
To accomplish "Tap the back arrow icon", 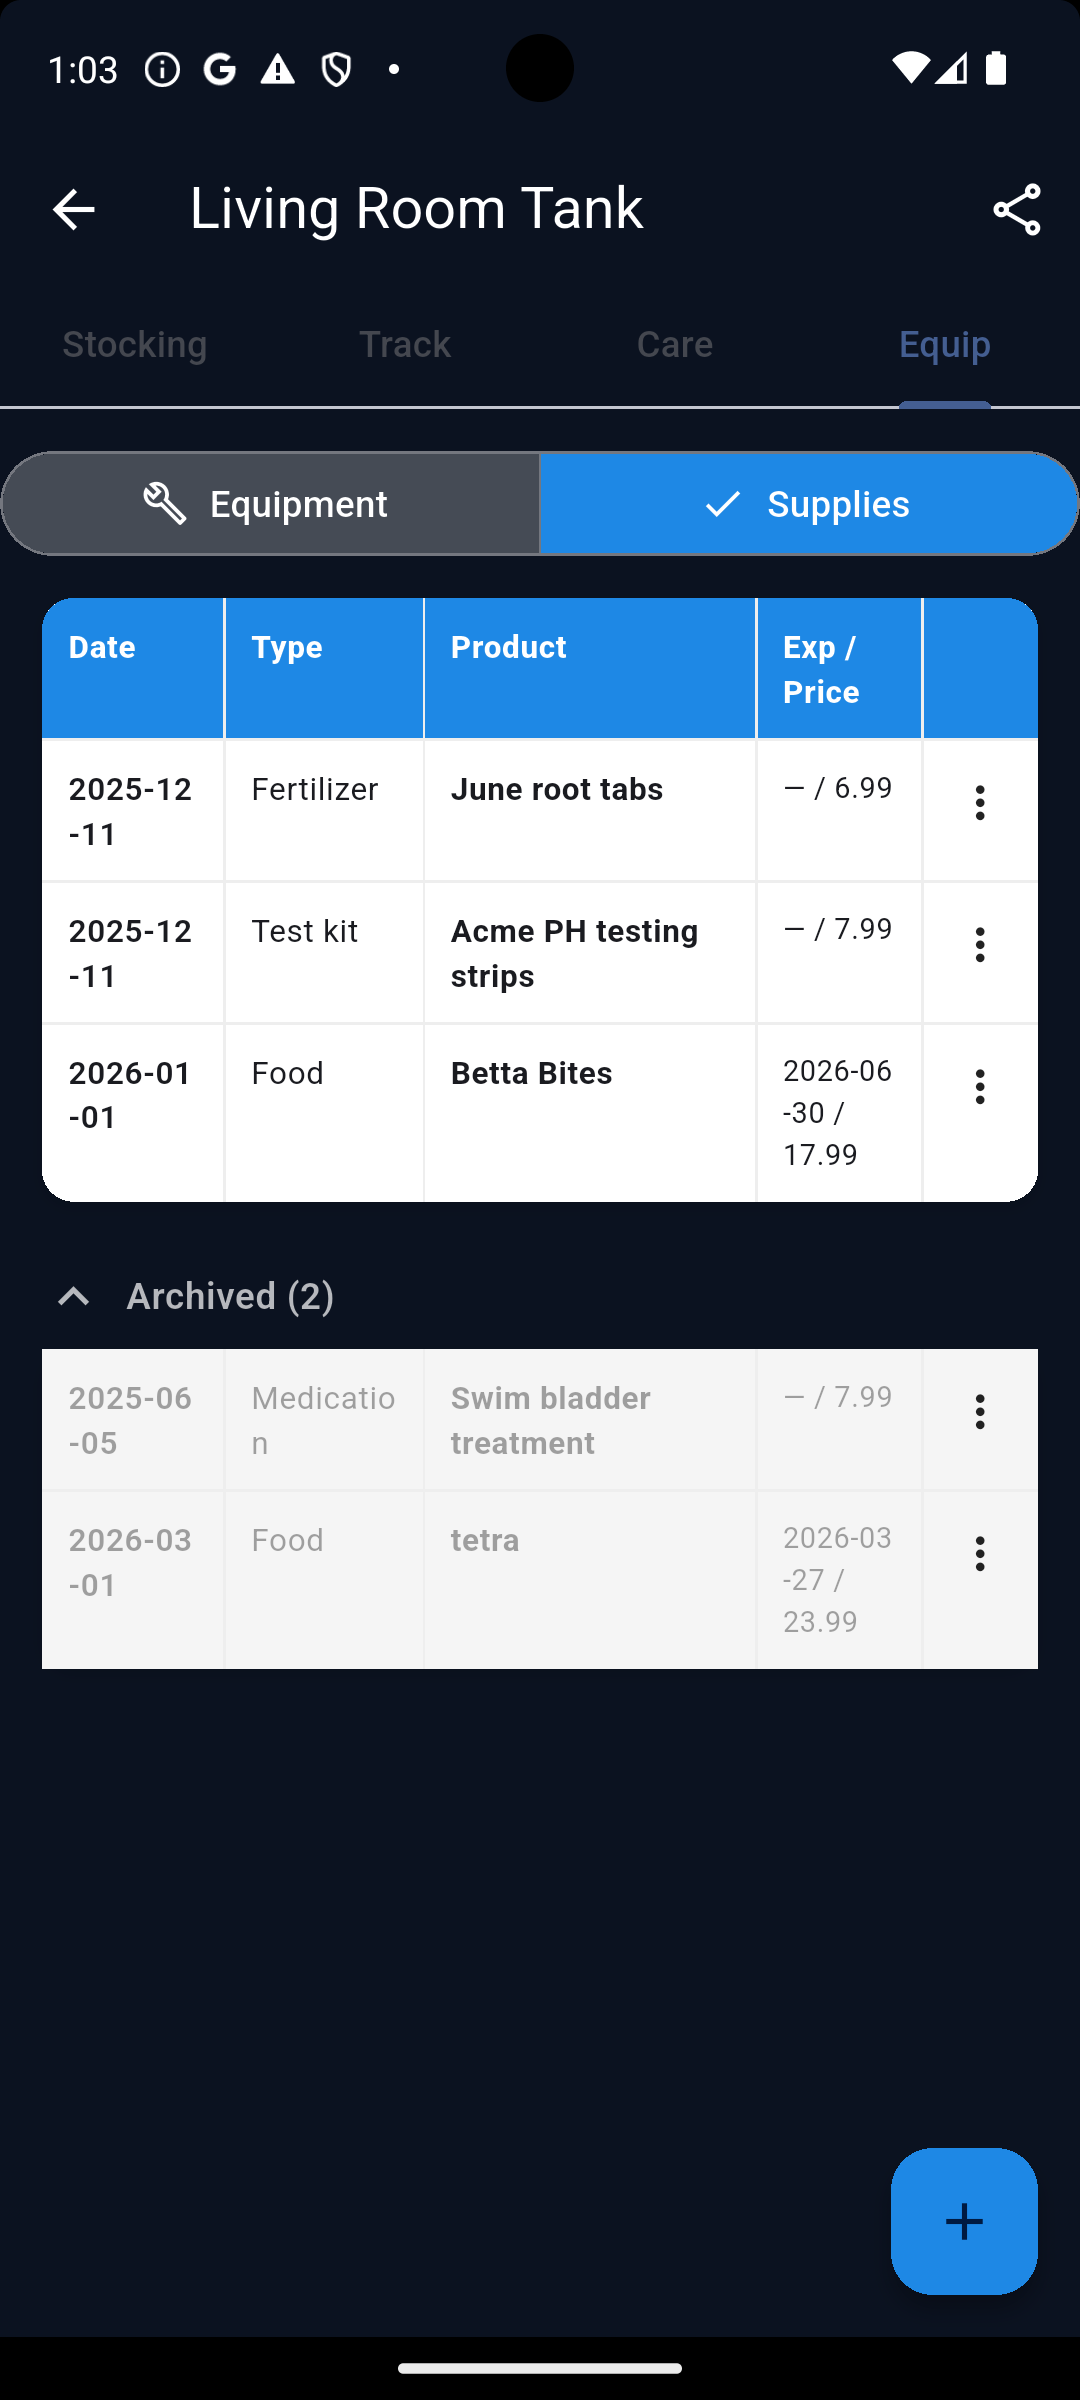I will 73,210.
